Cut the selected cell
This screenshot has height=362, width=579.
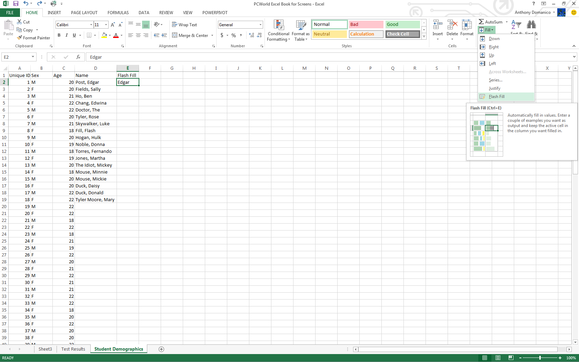pyautogui.click(x=23, y=22)
